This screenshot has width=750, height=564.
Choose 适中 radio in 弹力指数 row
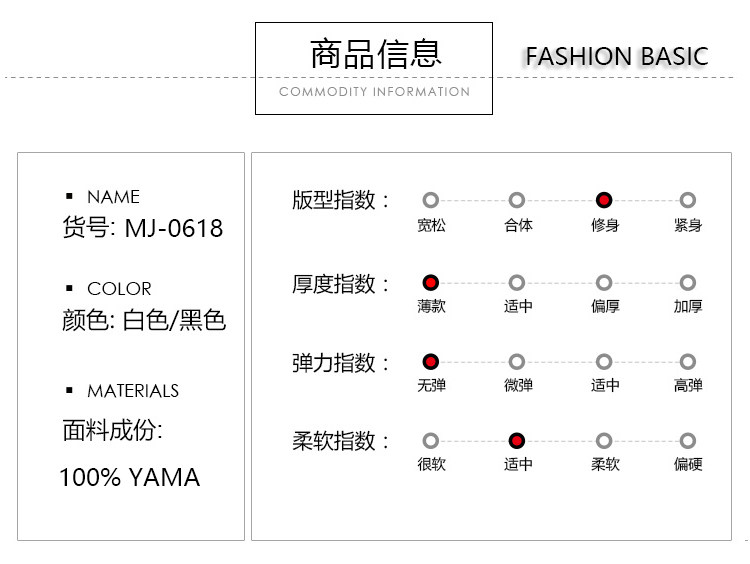(x=604, y=361)
